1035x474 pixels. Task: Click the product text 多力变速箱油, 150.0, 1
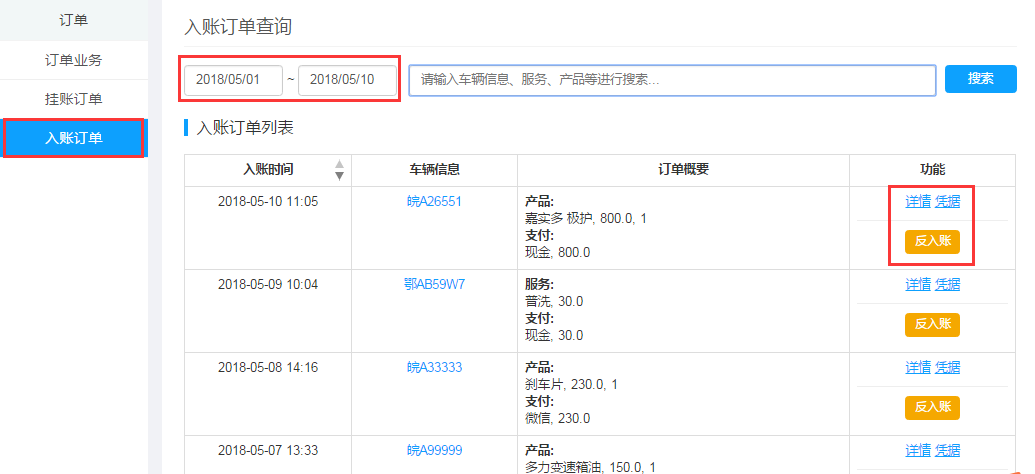pos(590,467)
